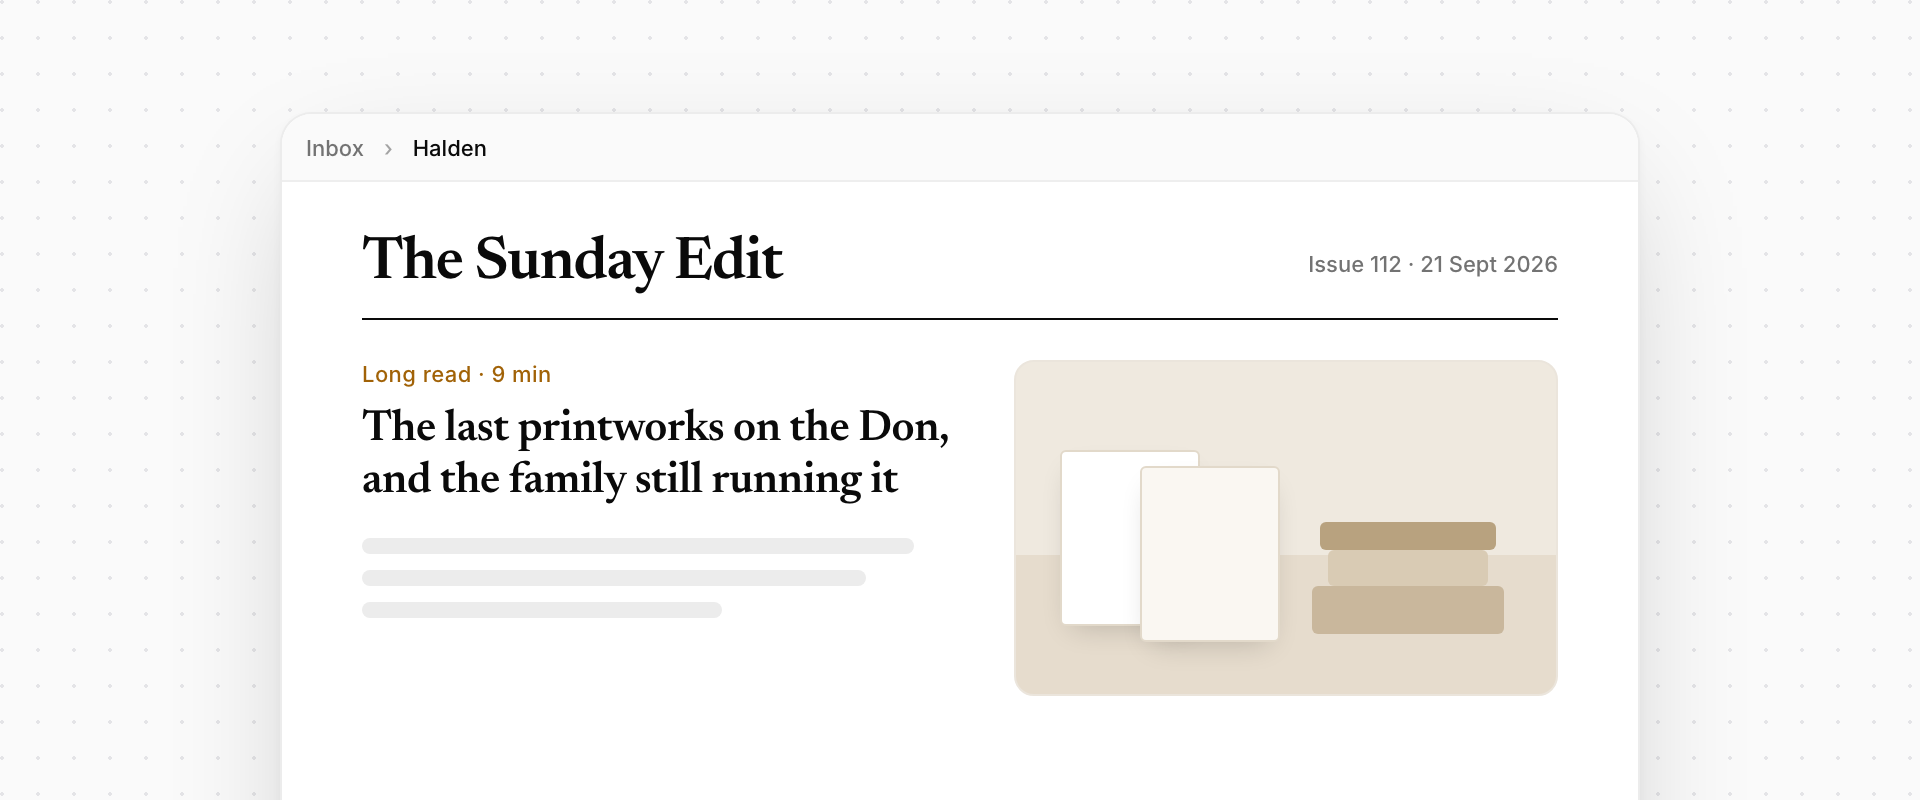
Task: Select the Long read category tag
Action: pos(416,374)
